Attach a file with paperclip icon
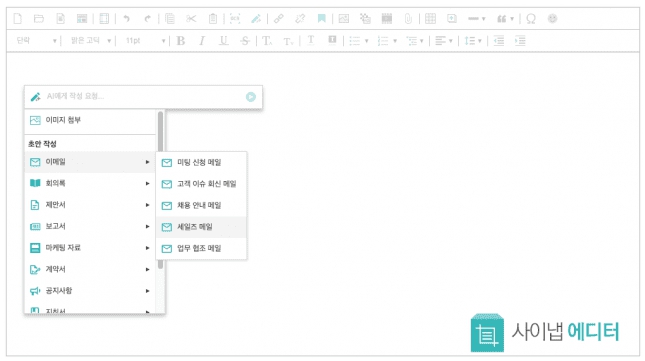This screenshot has width=645, height=361. [408, 19]
